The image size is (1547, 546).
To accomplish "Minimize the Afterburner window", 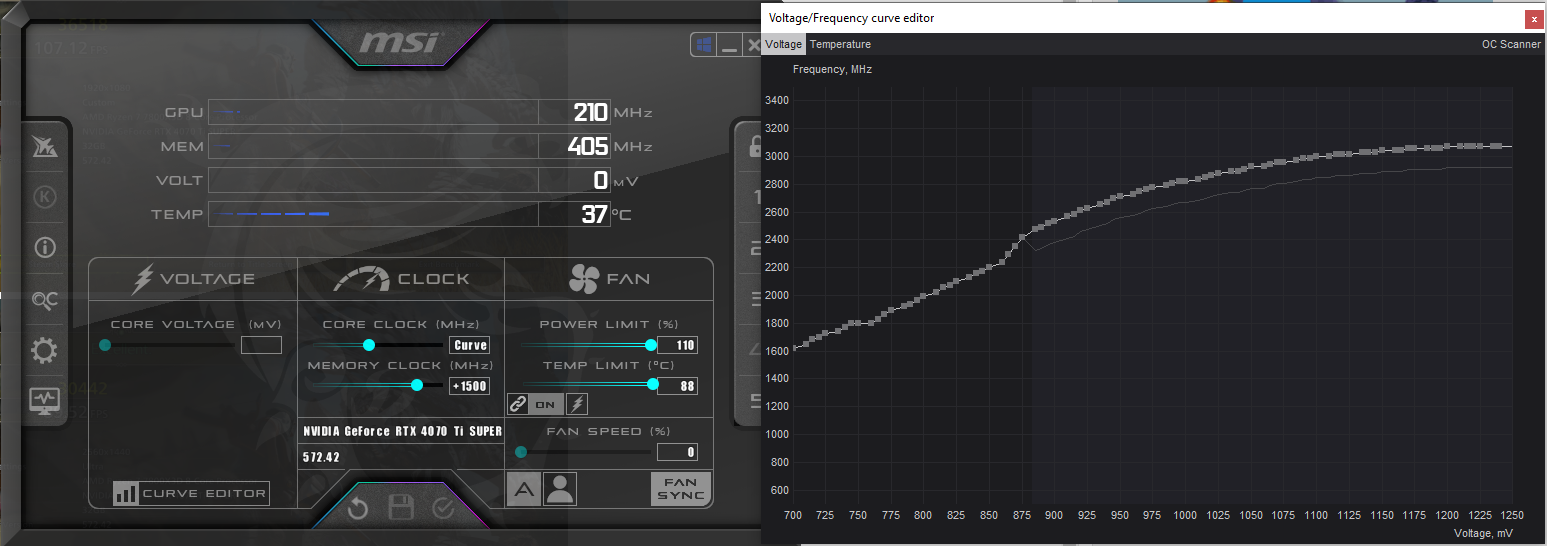I will 730,45.
